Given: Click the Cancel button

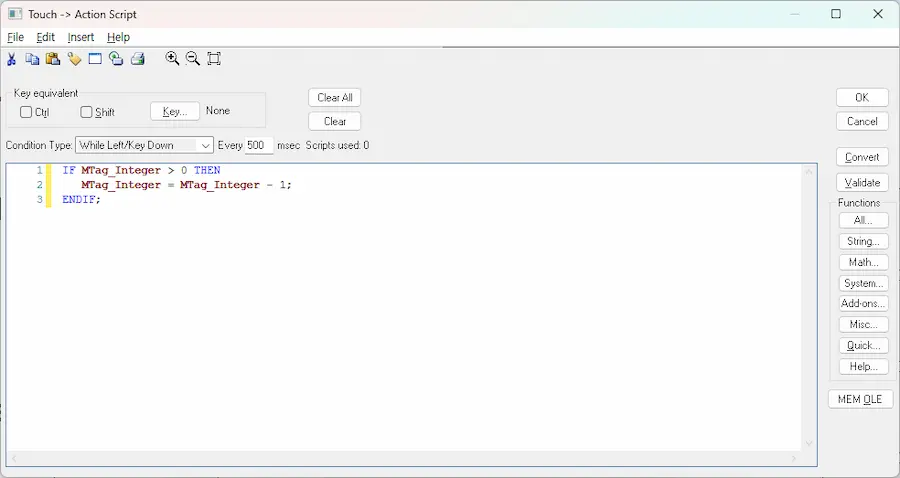Looking at the screenshot, I should tap(862, 122).
